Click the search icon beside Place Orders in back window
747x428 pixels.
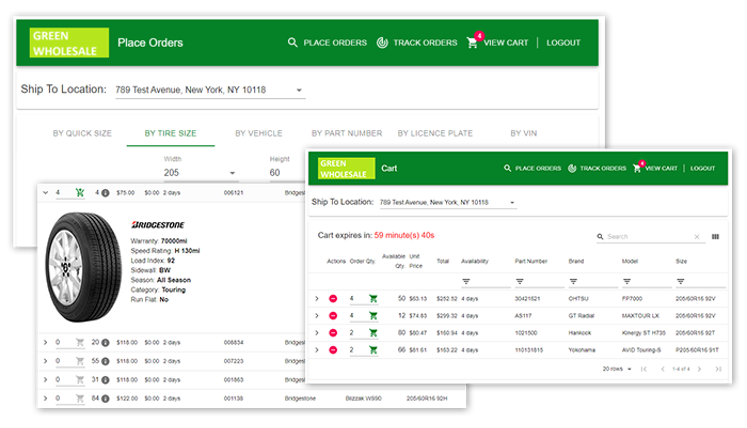[x=293, y=42]
